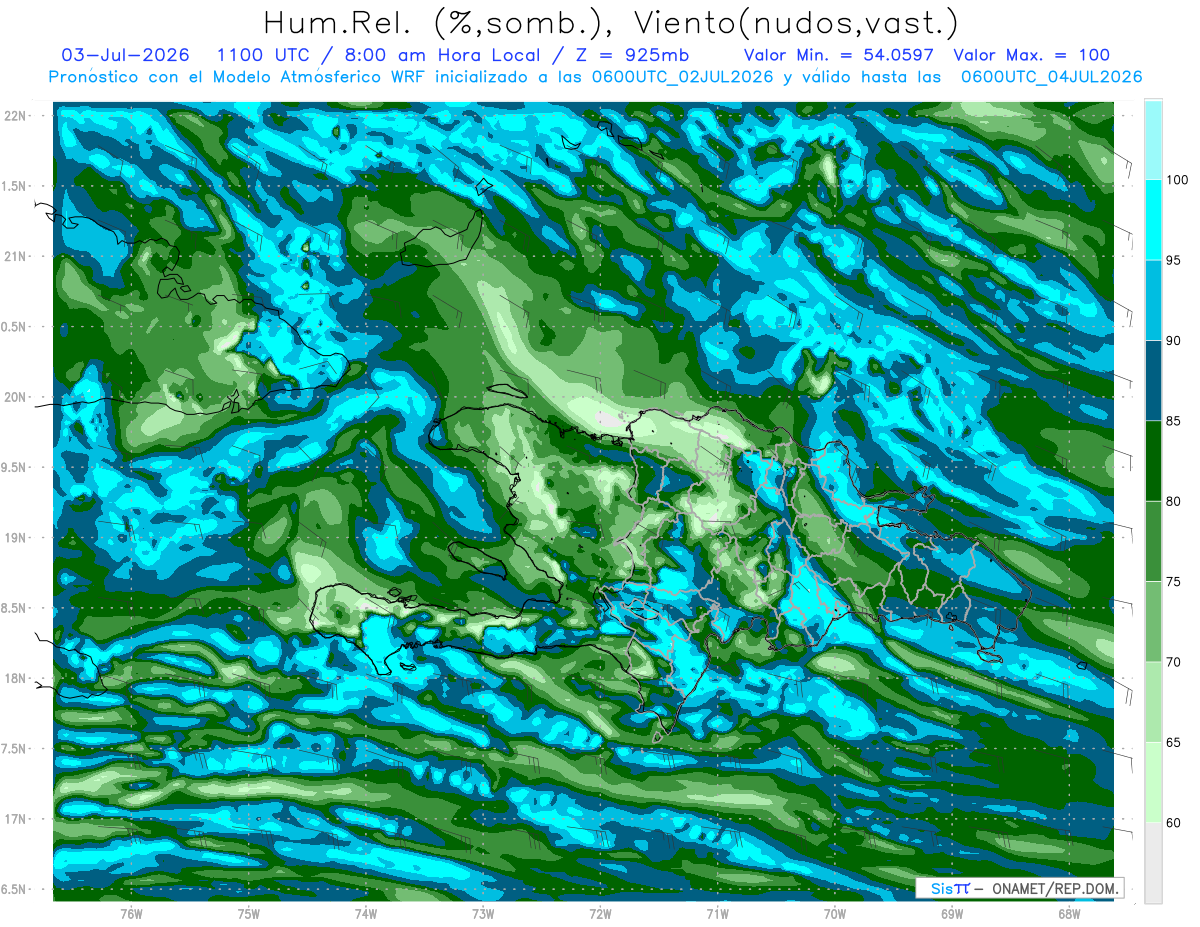Click the '76W' longitude label

click(x=131, y=913)
